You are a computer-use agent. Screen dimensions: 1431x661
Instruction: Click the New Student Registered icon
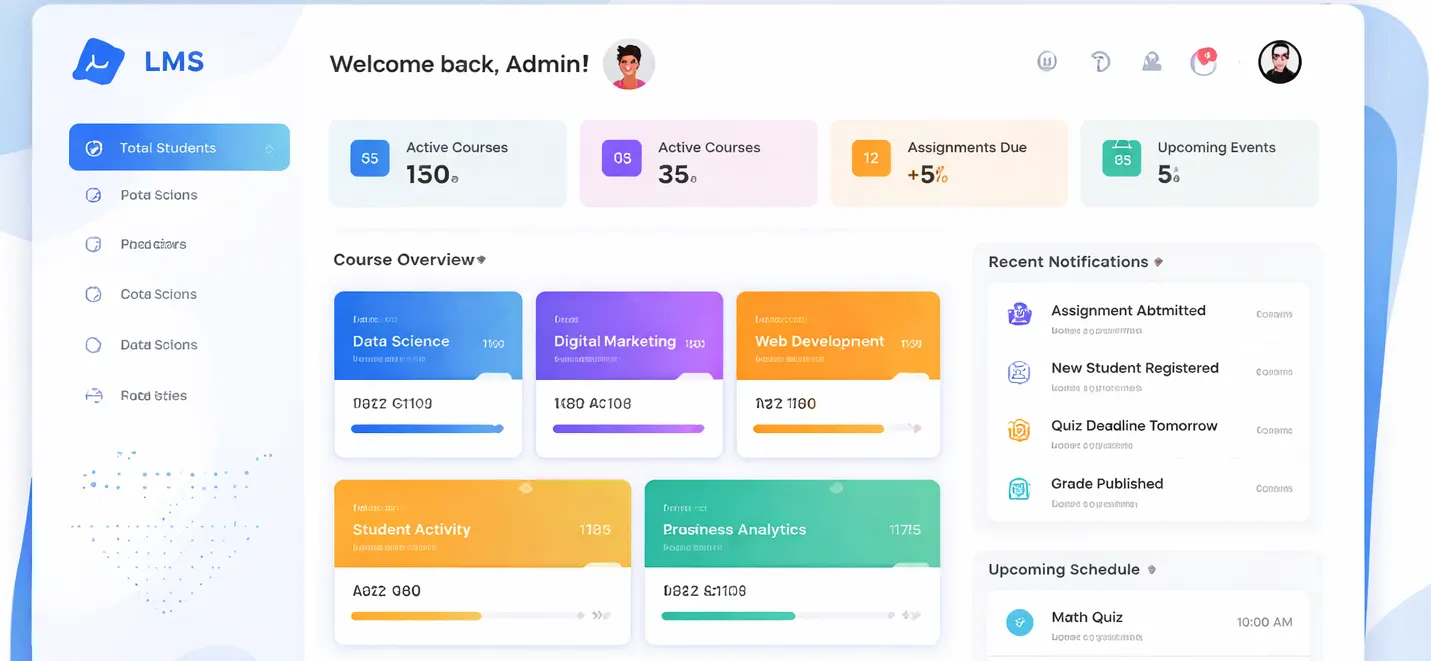click(x=1019, y=373)
